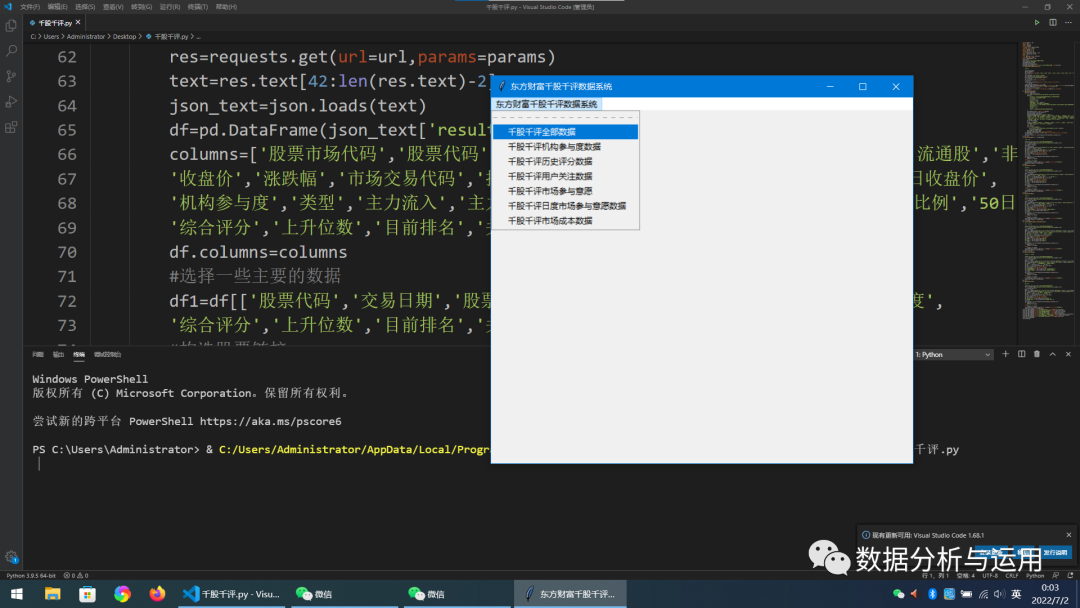The image size is (1080, 608).
Task: Open Microsoft Store from taskbar
Action: point(87,594)
